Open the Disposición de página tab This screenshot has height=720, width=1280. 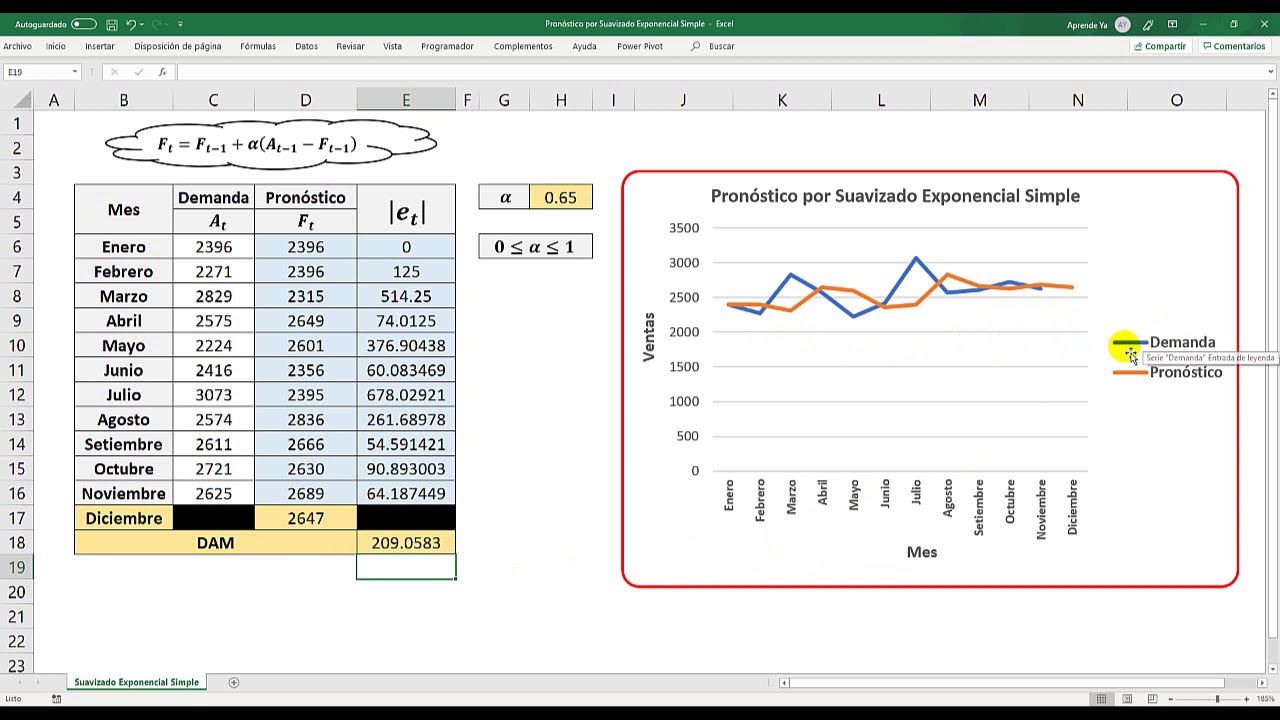(x=178, y=46)
